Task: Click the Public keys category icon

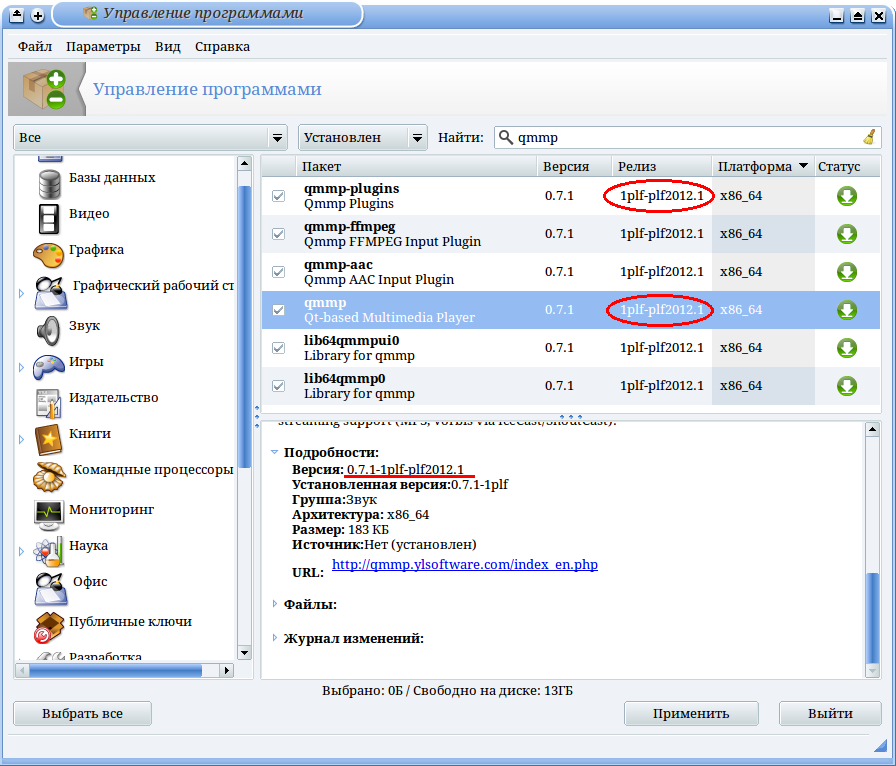Action: click(x=48, y=623)
